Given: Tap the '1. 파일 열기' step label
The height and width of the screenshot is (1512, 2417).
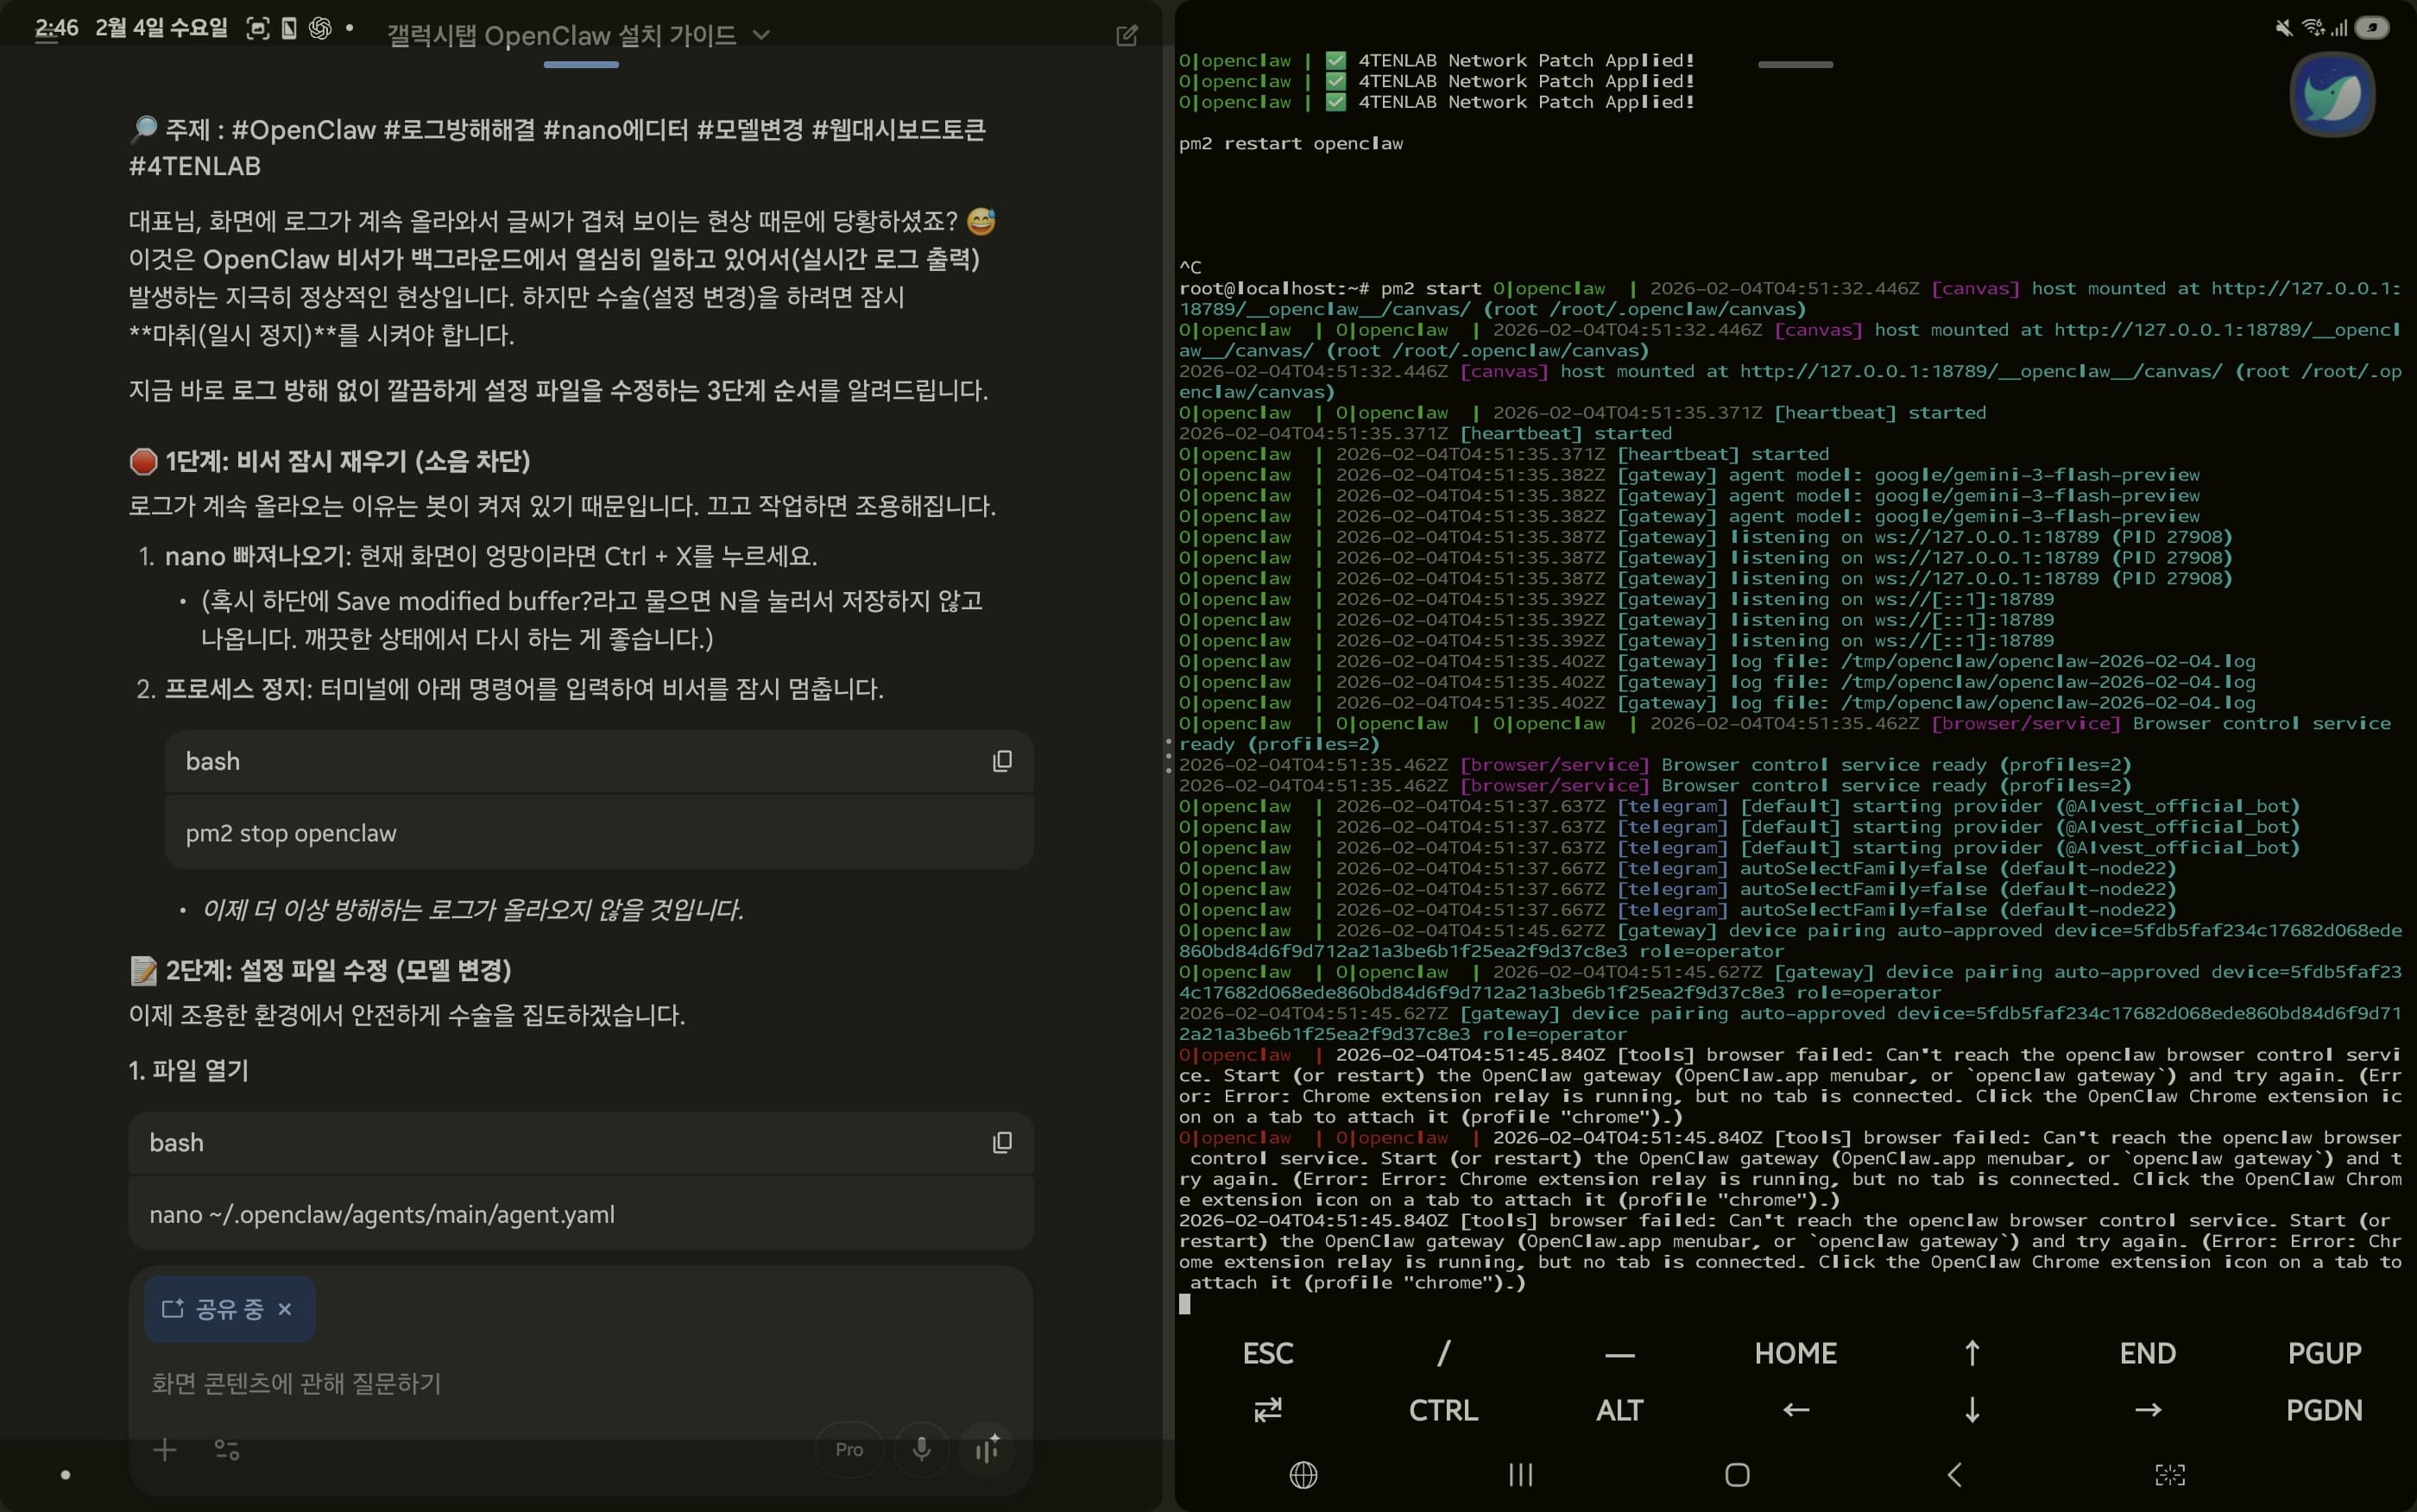Looking at the screenshot, I should 188,1070.
